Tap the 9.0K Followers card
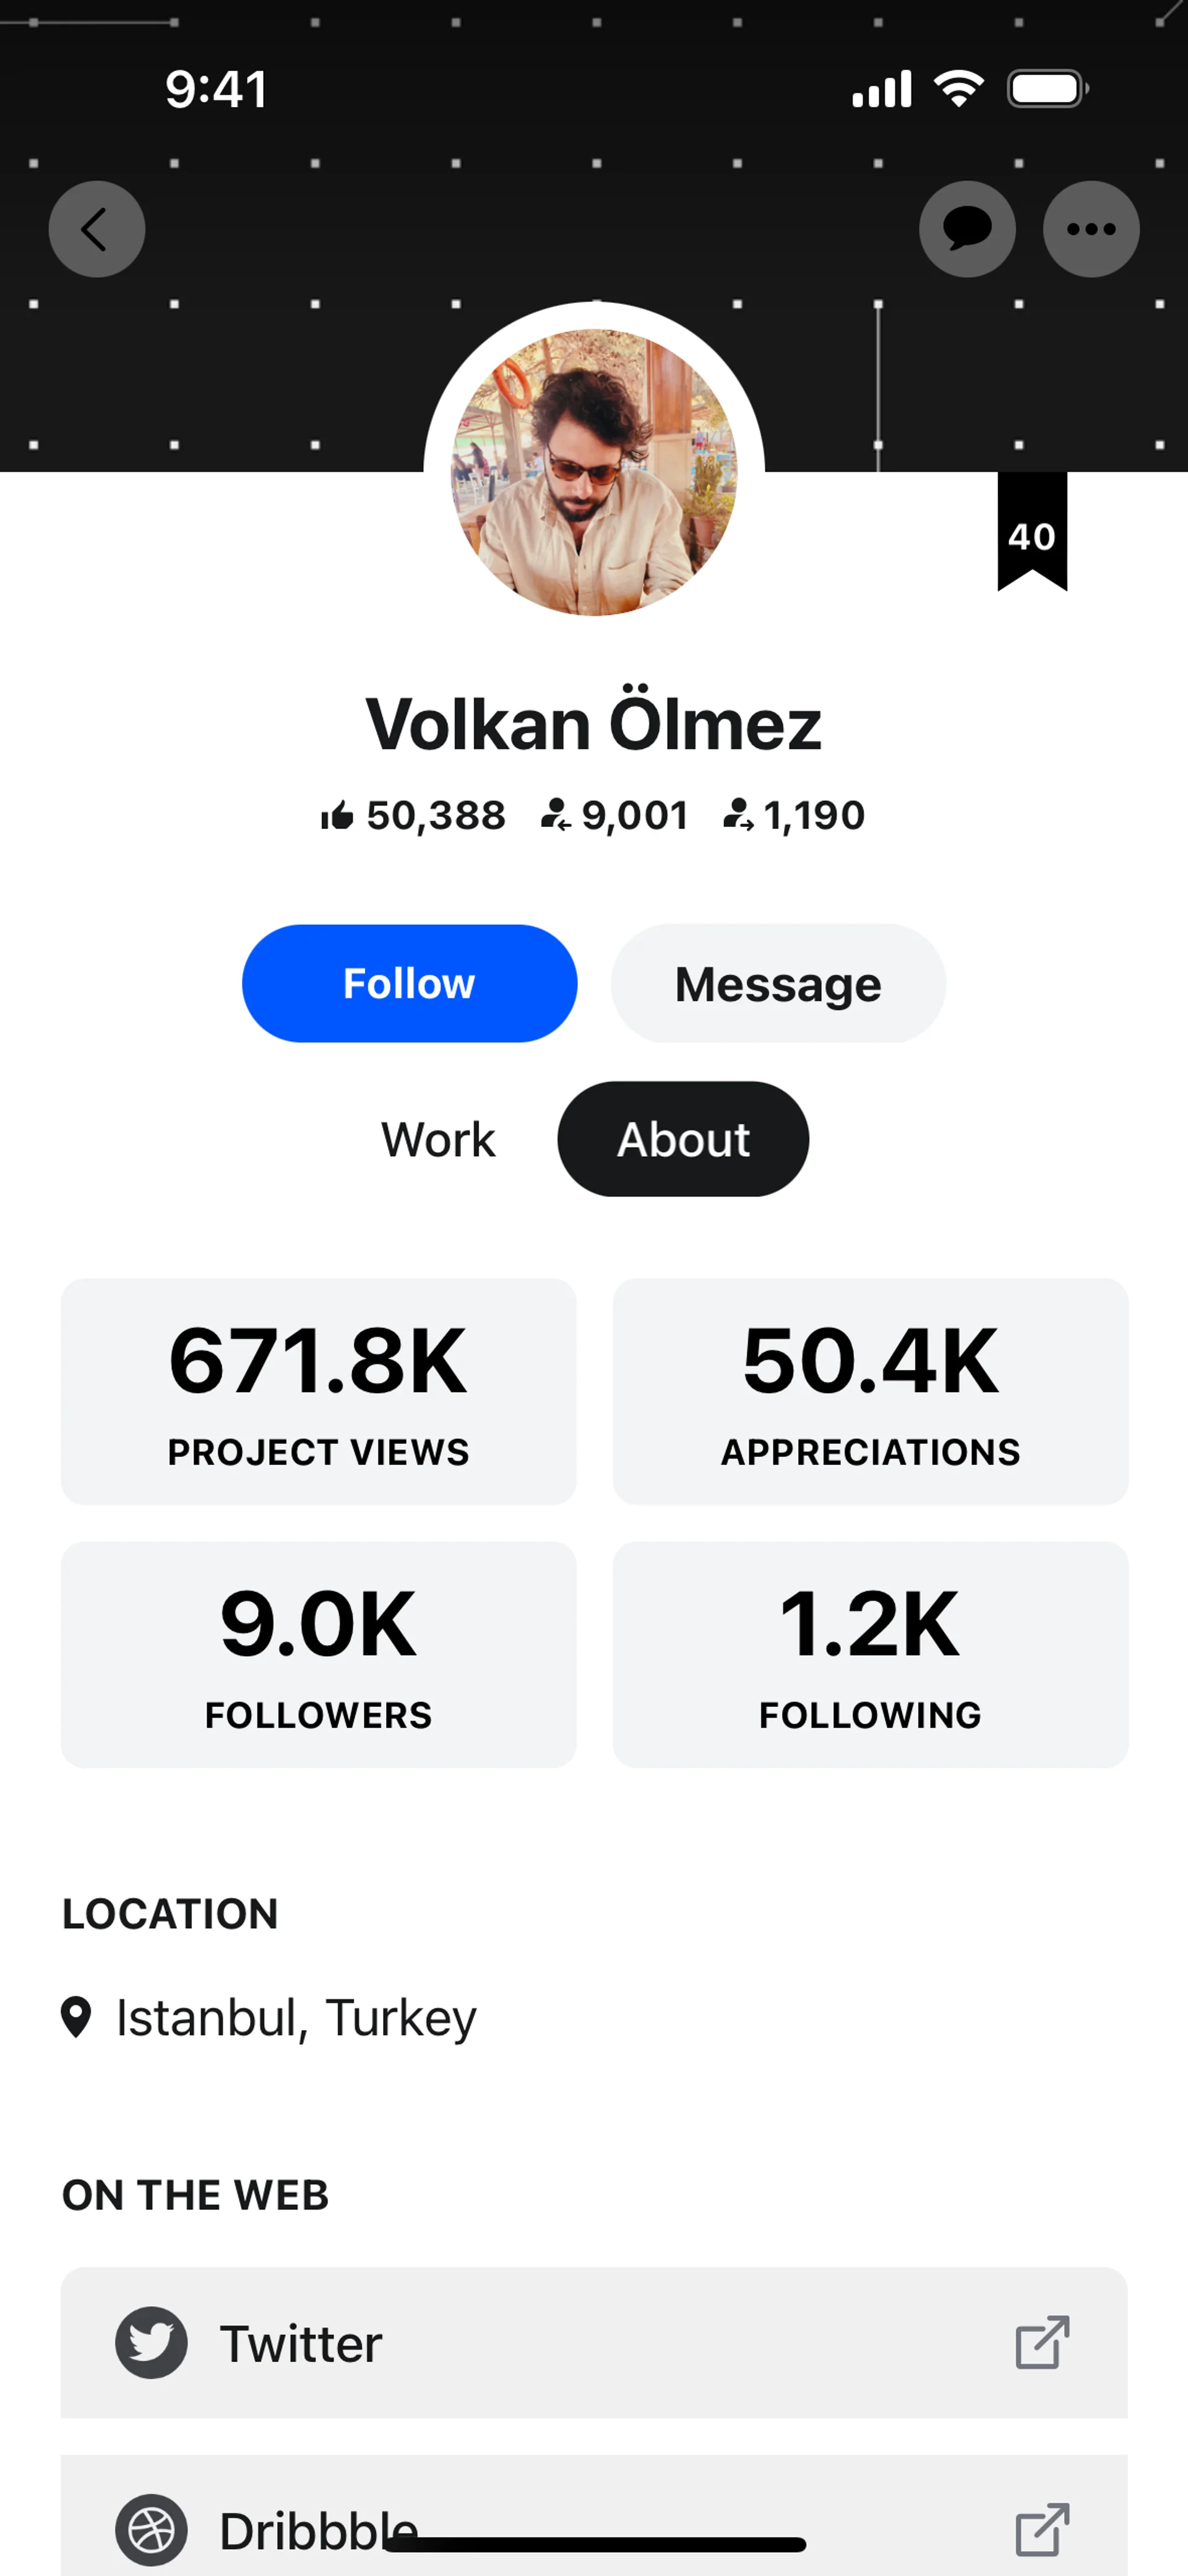1188x2576 pixels. (x=318, y=1654)
